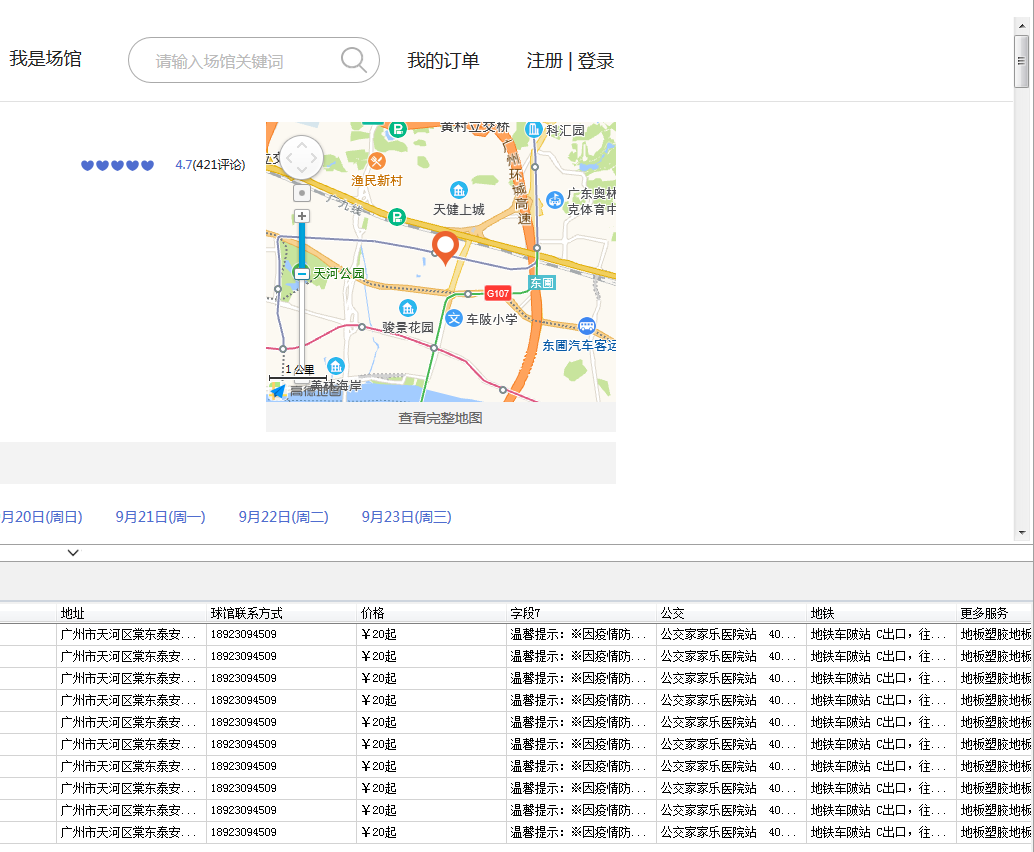Click the 东圃汽车客运 bus station icon
Screen dimensions: 1034x852
click(x=586, y=325)
